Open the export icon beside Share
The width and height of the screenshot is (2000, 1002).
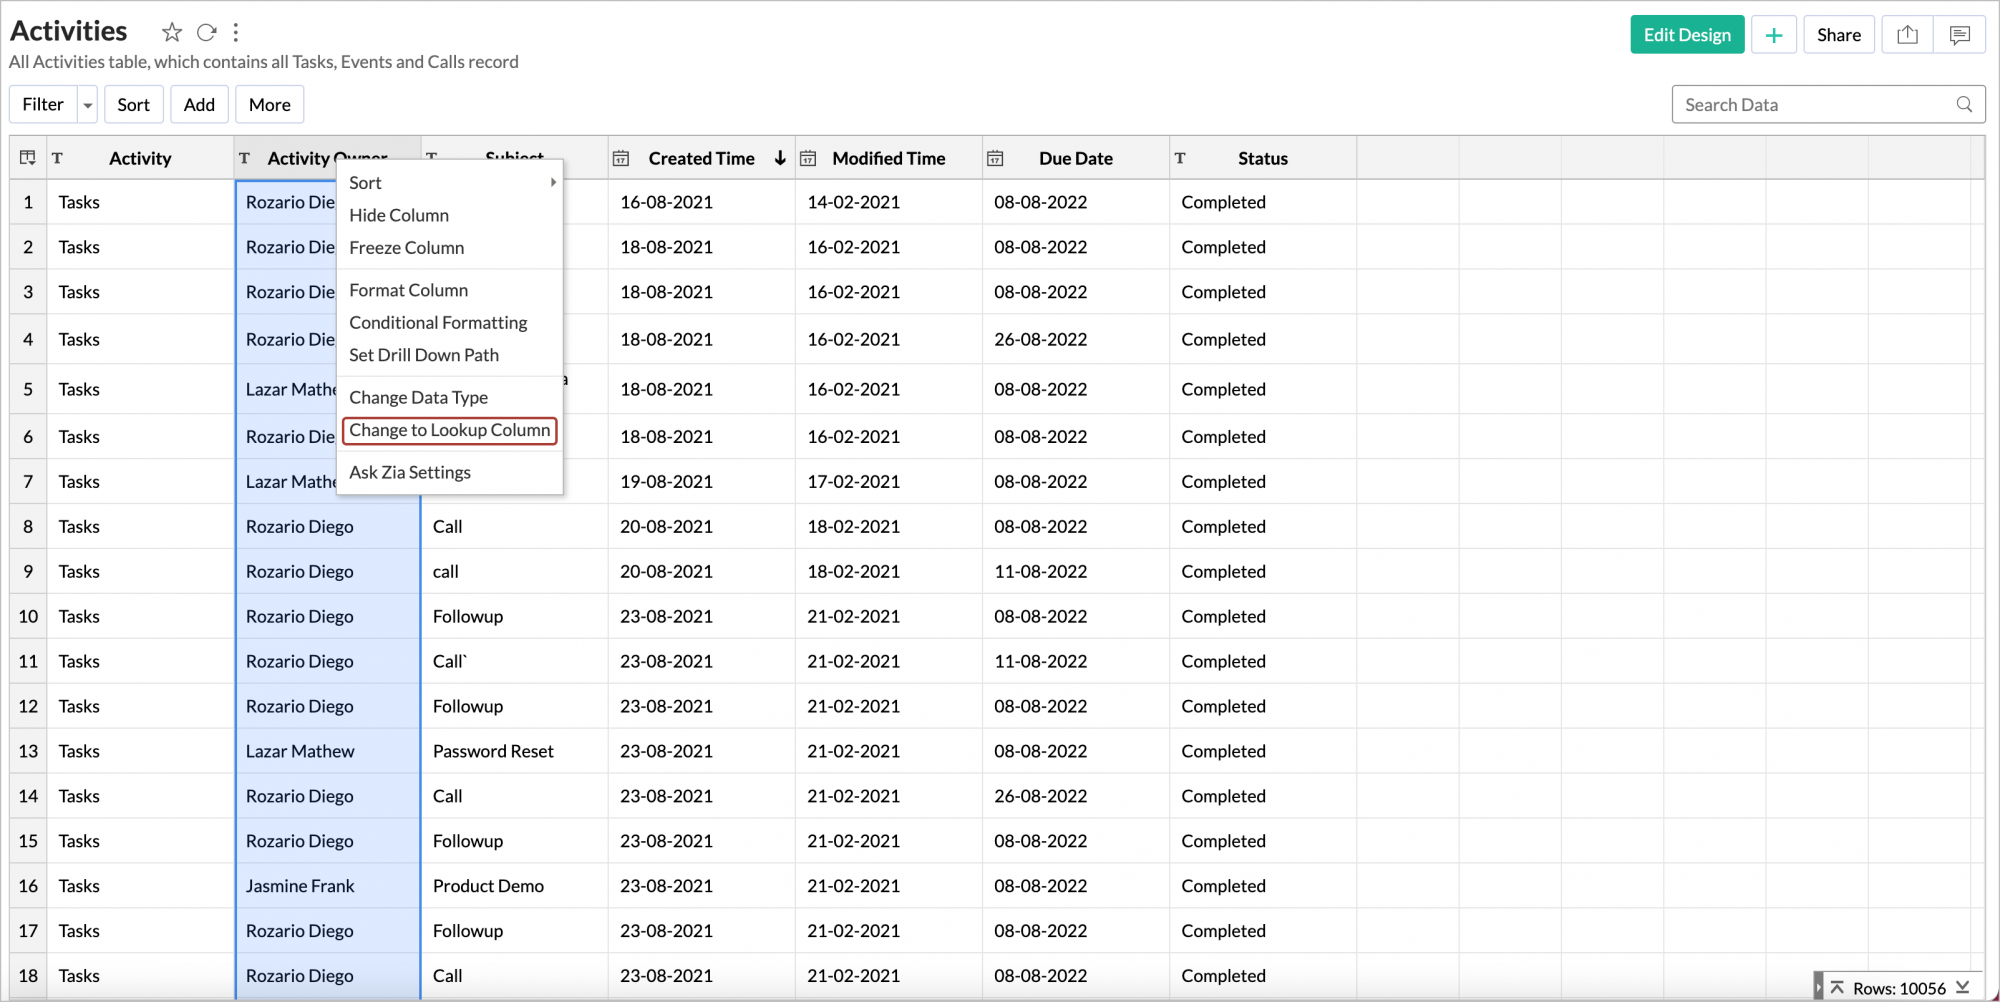[1906, 34]
